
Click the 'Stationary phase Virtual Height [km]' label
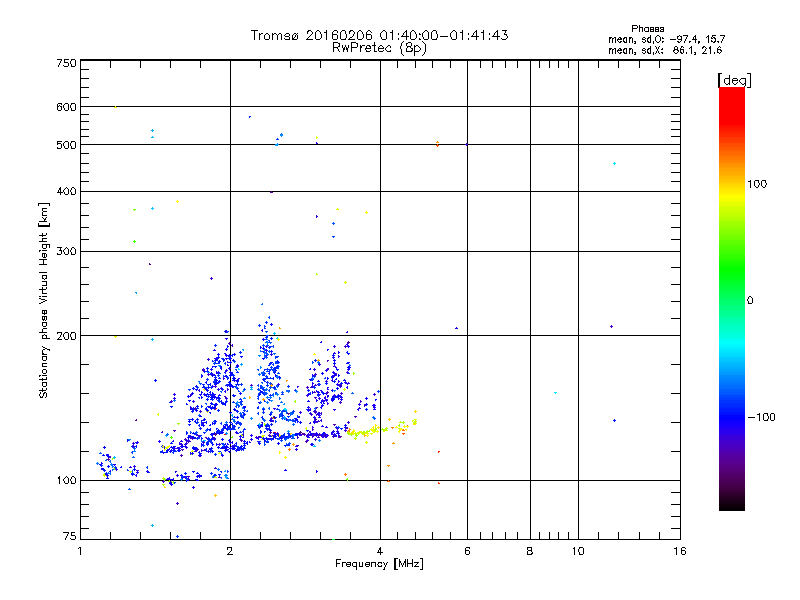[x=44, y=300]
